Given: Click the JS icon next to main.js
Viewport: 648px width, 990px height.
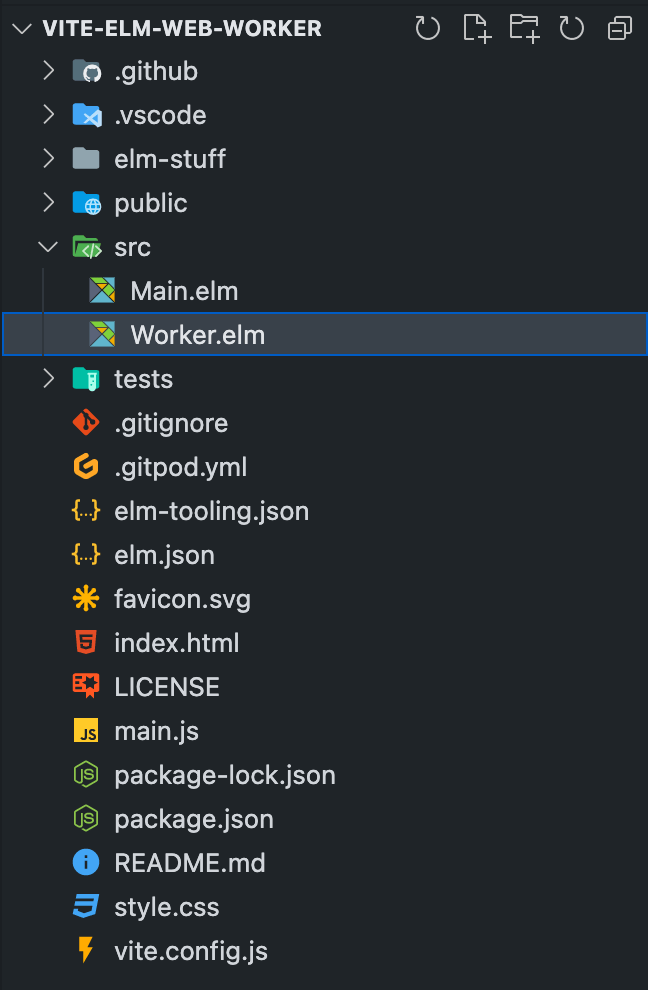Looking at the screenshot, I should pos(88,731).
